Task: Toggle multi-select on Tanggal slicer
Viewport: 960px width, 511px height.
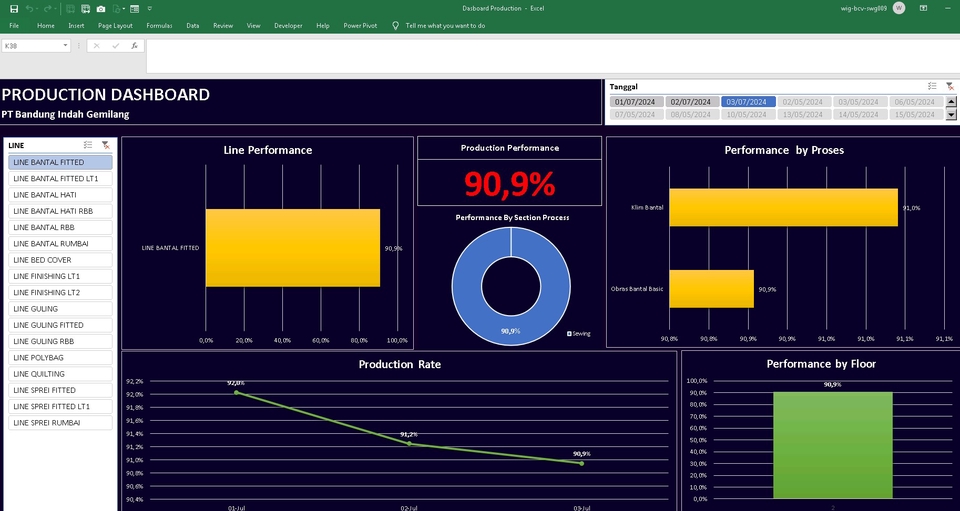Action: coord(932,86)
